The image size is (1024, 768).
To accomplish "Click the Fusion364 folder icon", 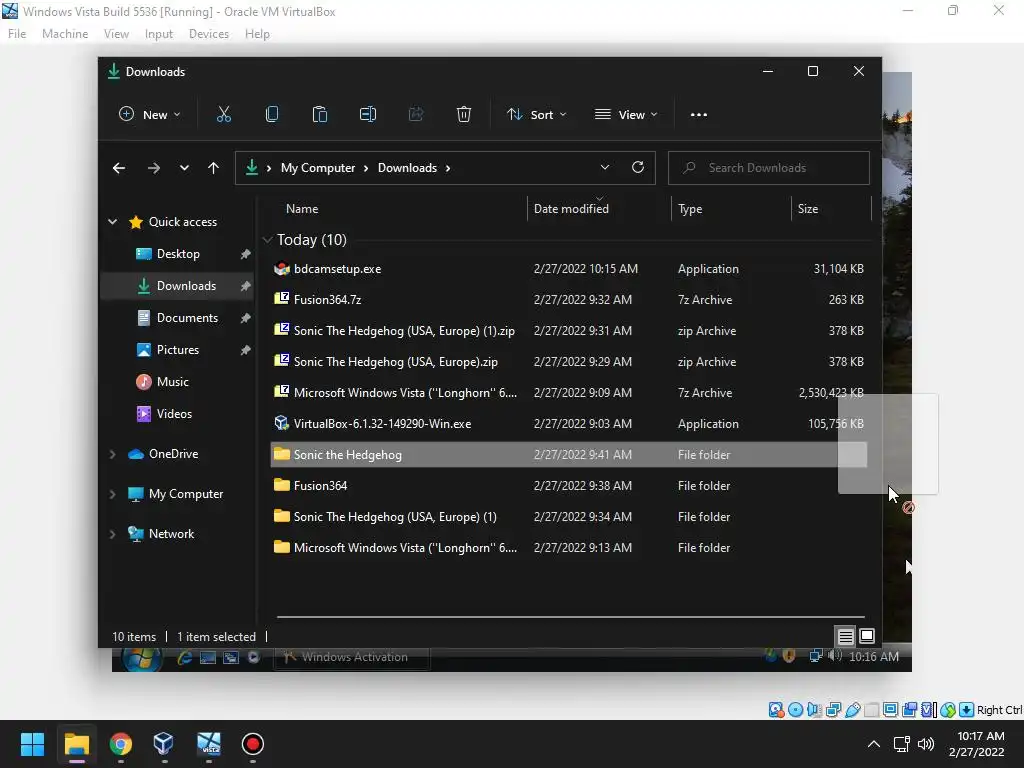I will point(281,485).
